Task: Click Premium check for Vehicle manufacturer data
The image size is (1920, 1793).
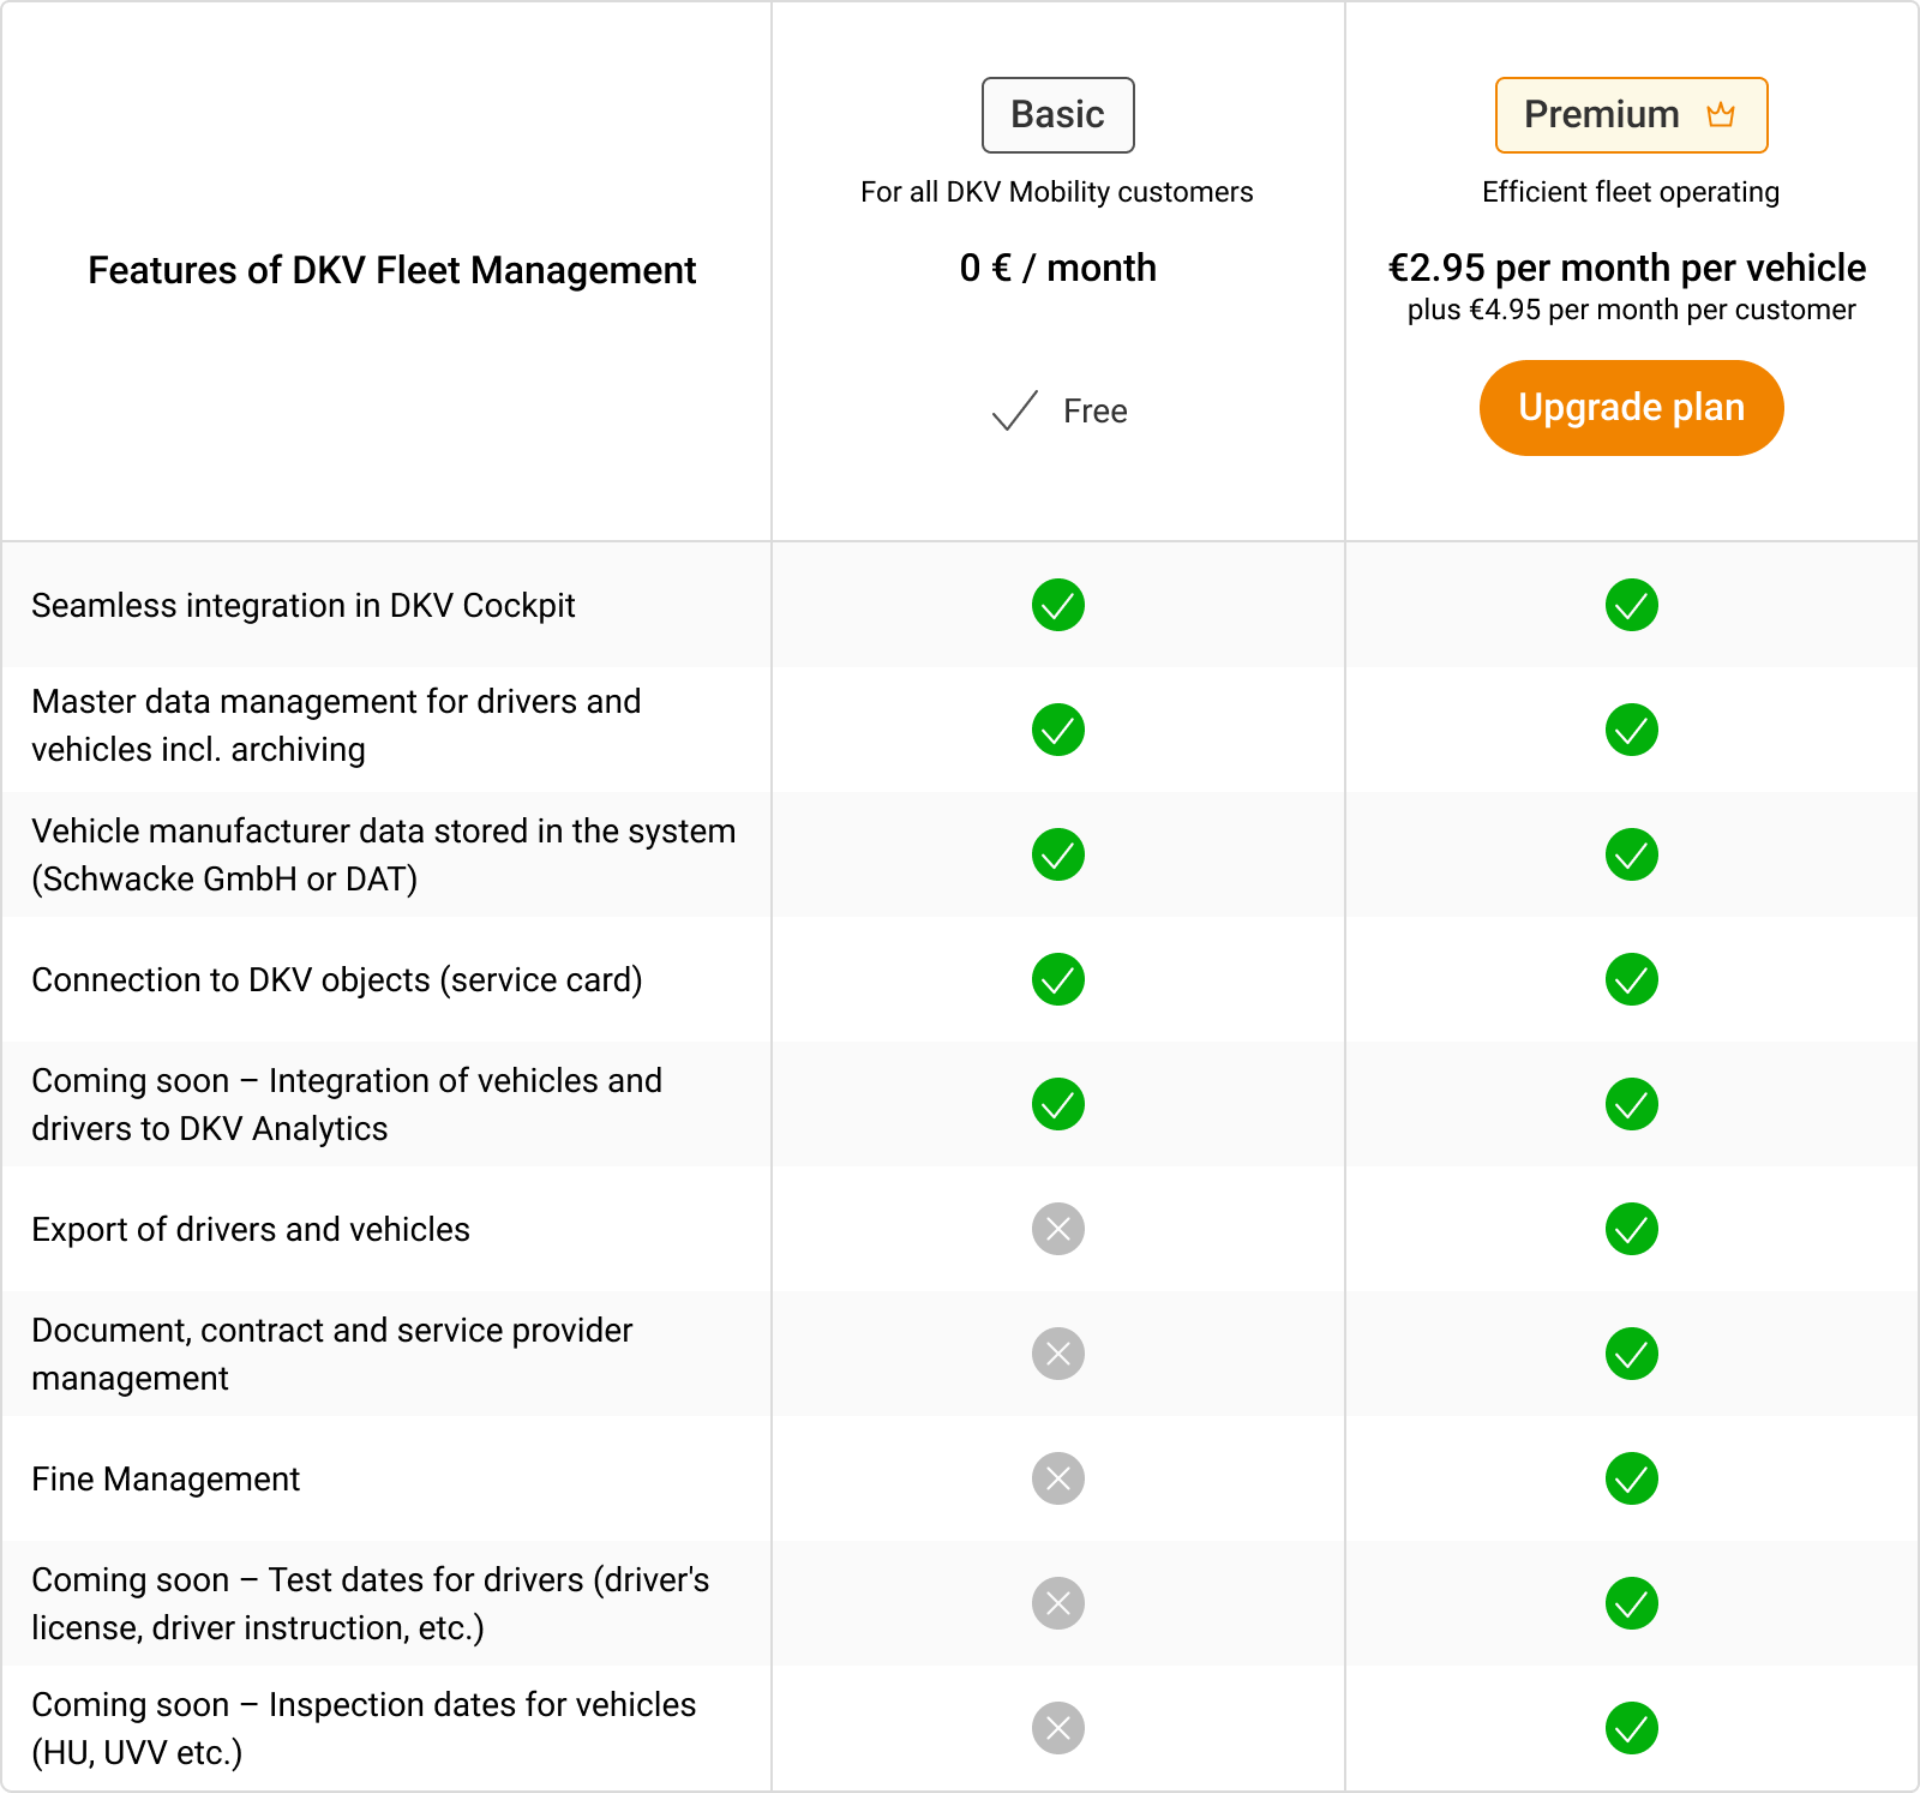Action: click(x=1631, y=855)
